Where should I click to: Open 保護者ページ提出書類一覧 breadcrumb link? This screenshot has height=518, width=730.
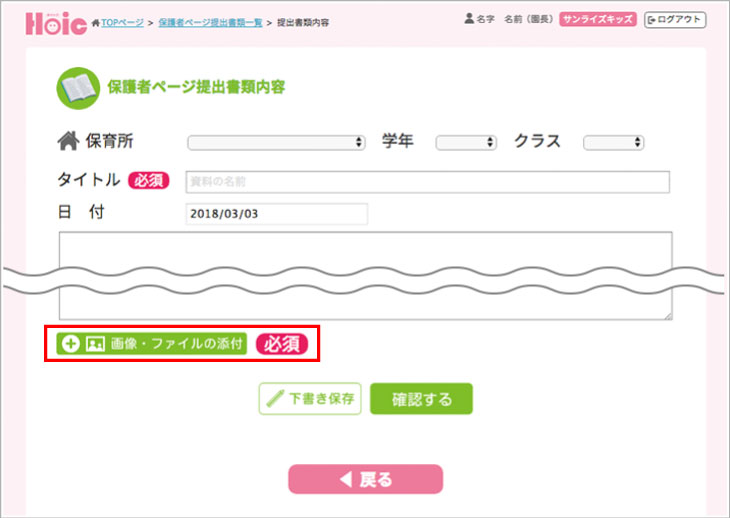coord(210,21)
